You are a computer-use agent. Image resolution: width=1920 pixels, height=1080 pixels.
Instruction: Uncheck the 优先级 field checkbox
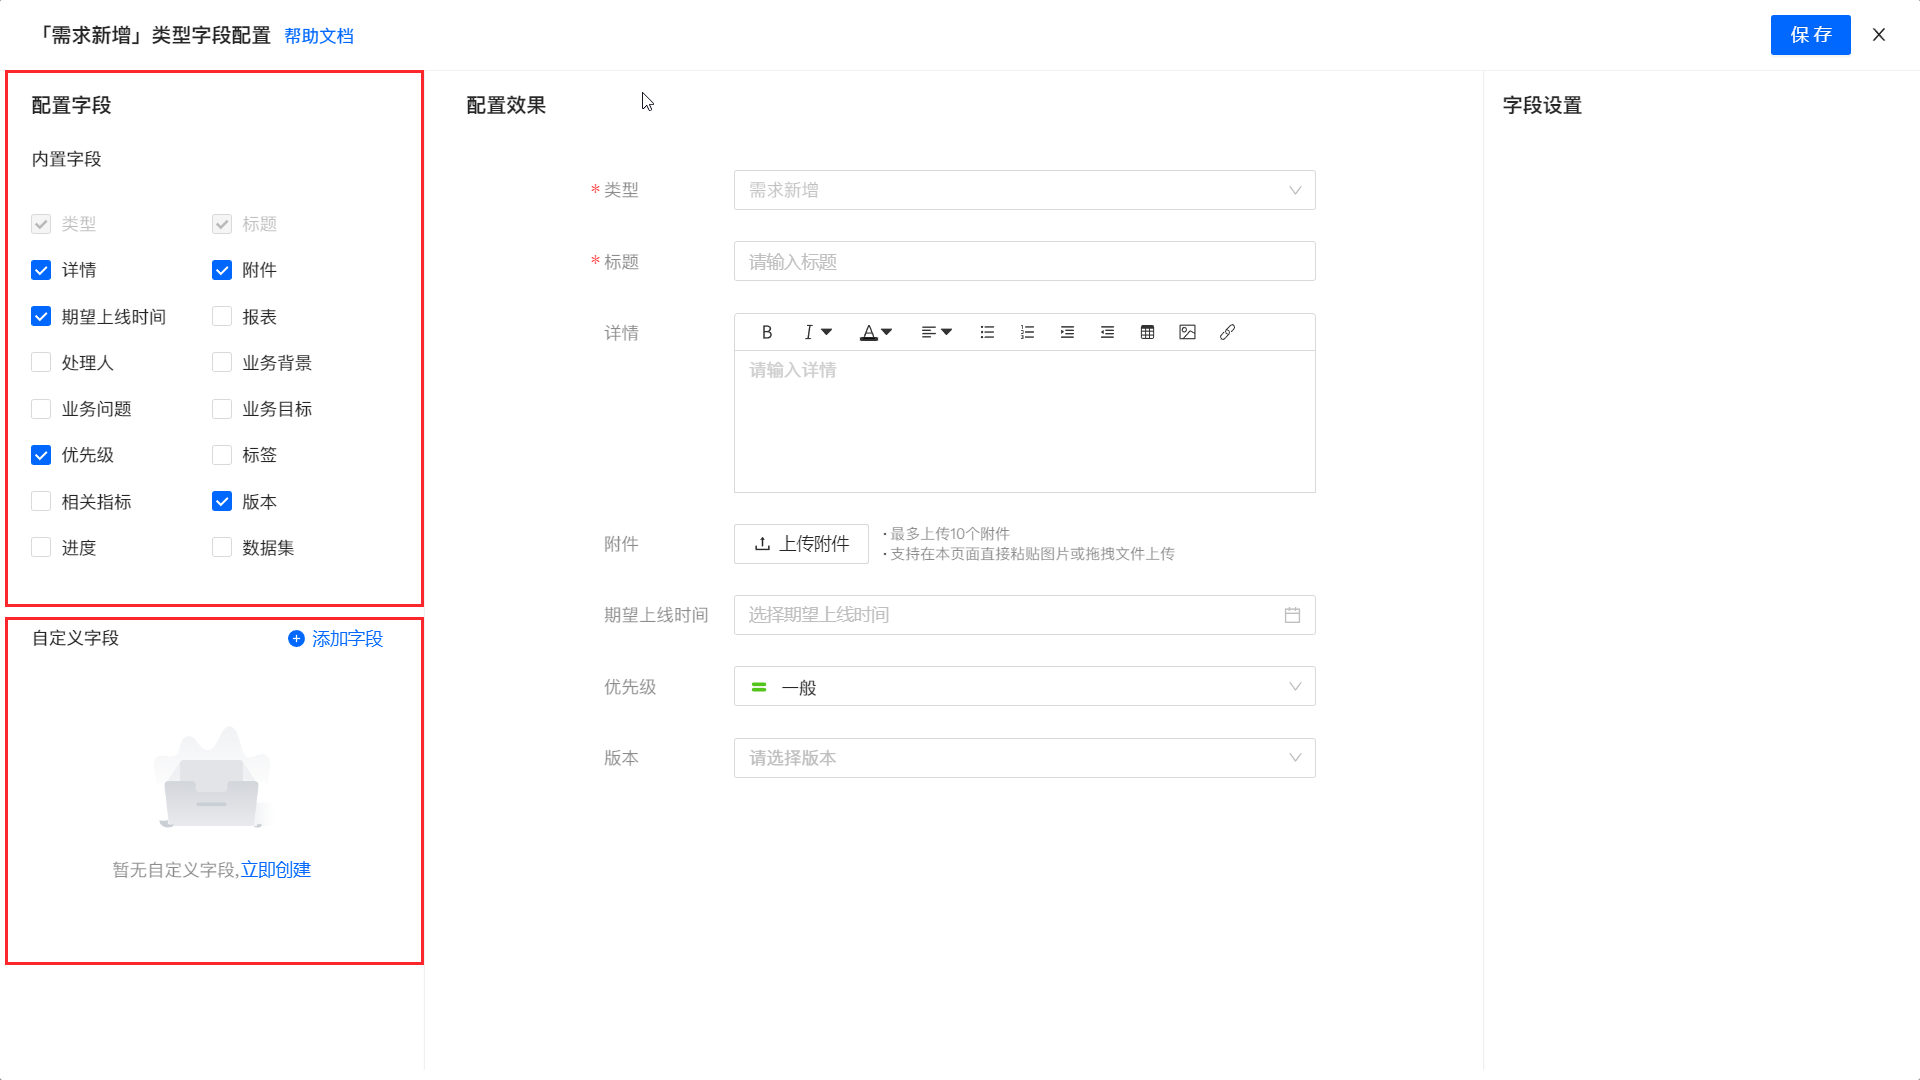pos(41,455)
